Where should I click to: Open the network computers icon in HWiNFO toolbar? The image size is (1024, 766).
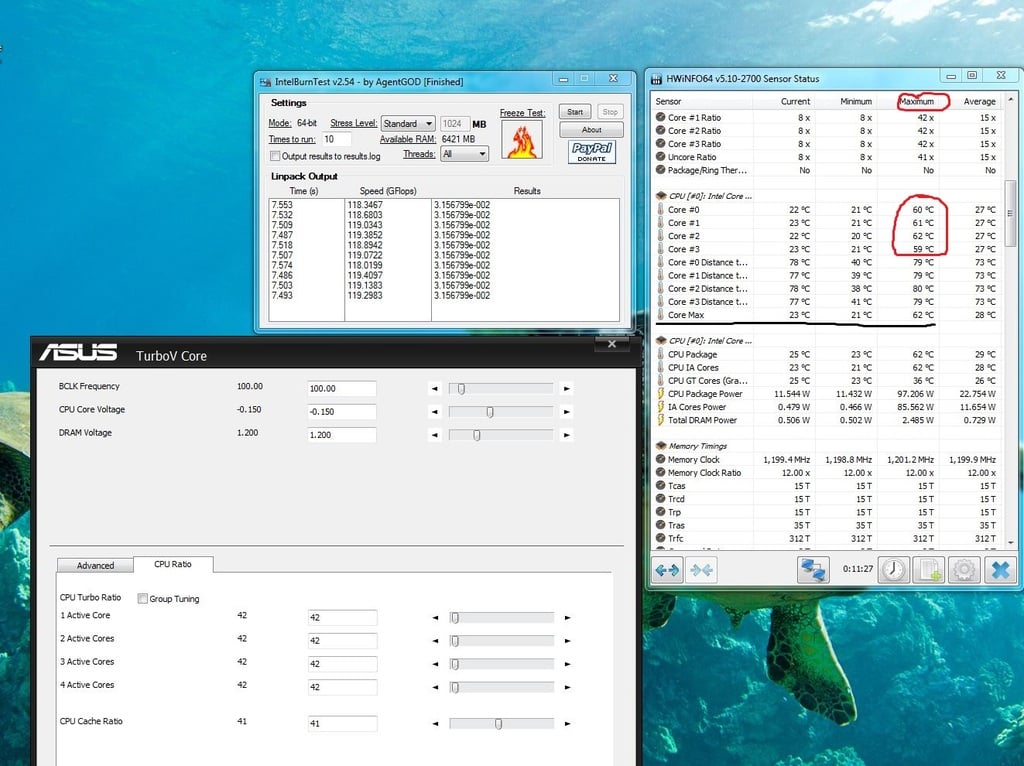point(813,569)
